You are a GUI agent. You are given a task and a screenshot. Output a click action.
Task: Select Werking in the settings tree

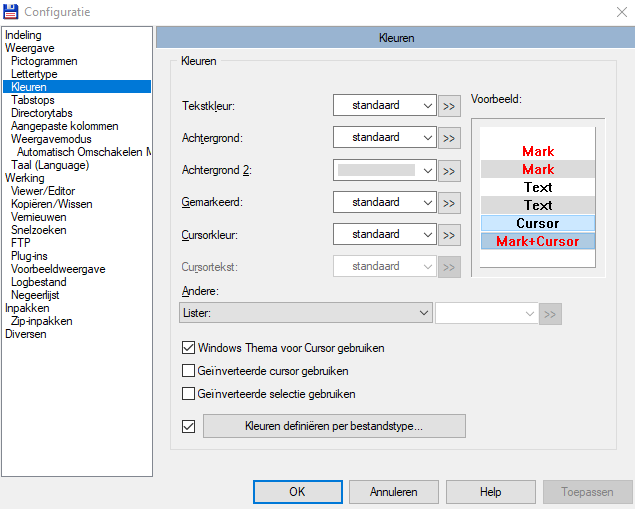[25, 178]
